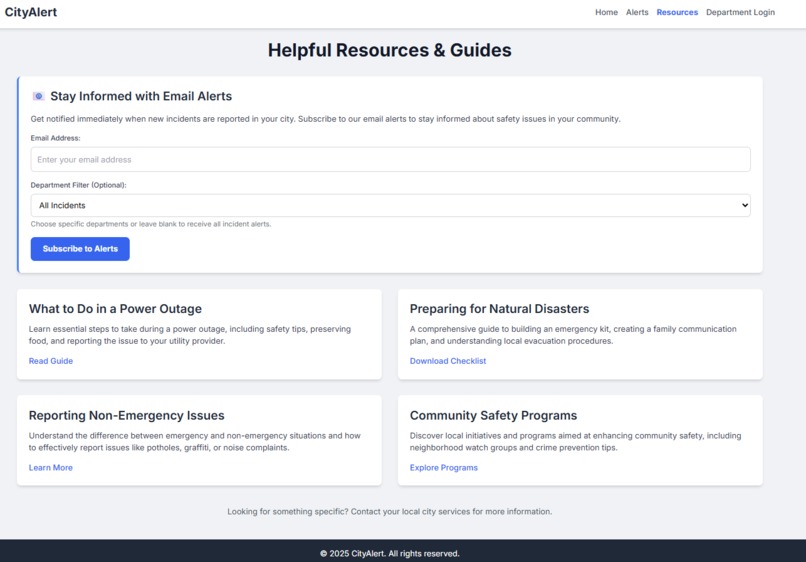
Task: Click the 'Department Filter (Optional):' label
Action: point(78,185)
